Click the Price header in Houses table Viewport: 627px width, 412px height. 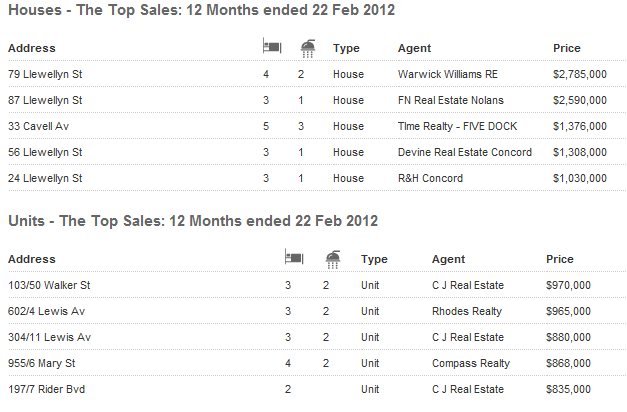pyautogui.click(x=566, y=48)
